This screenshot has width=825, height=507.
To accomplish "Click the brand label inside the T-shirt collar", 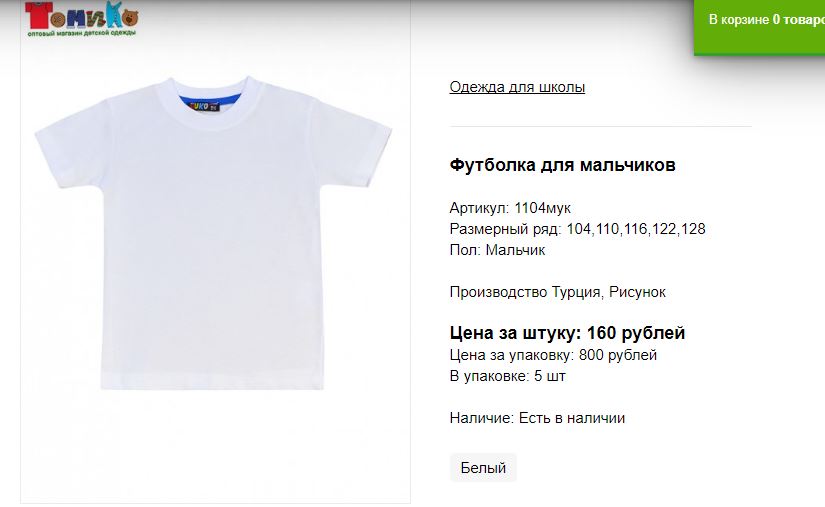I will pyautogui.click(x=207, y=101).
